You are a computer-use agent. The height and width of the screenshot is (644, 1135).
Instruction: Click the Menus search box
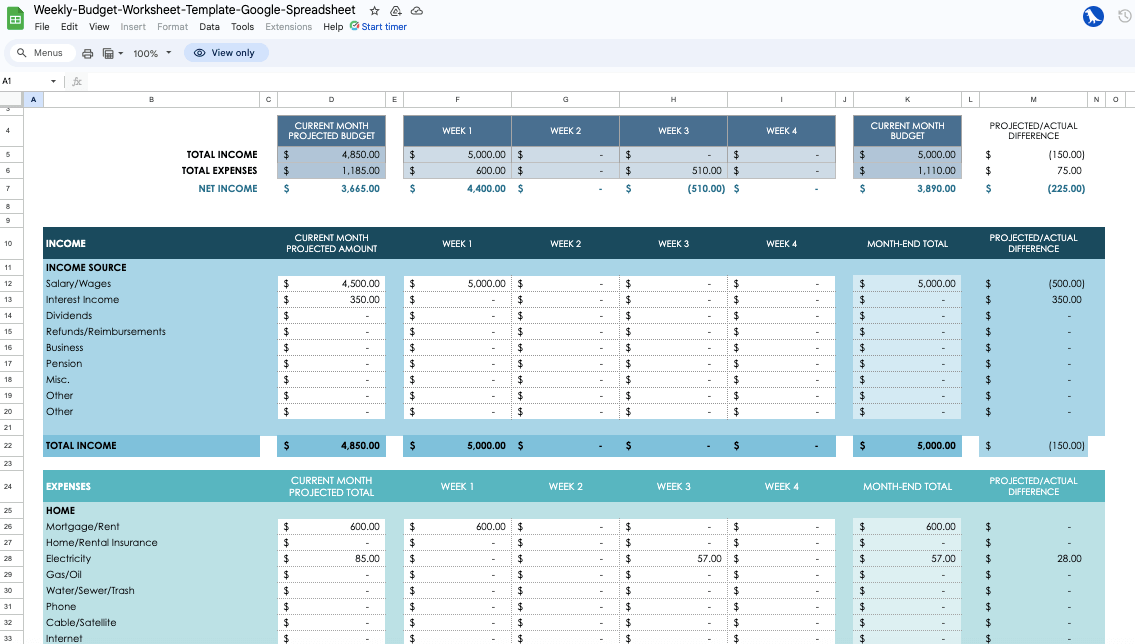(x=41, y=53)
